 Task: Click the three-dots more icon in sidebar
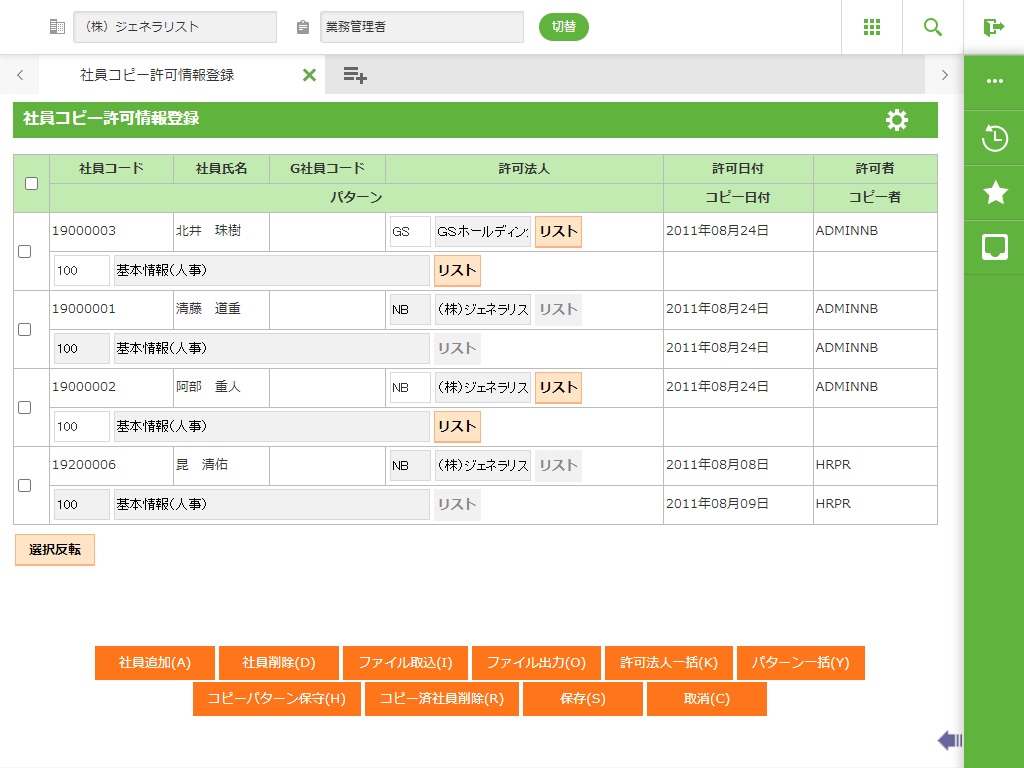click(994, 81)
